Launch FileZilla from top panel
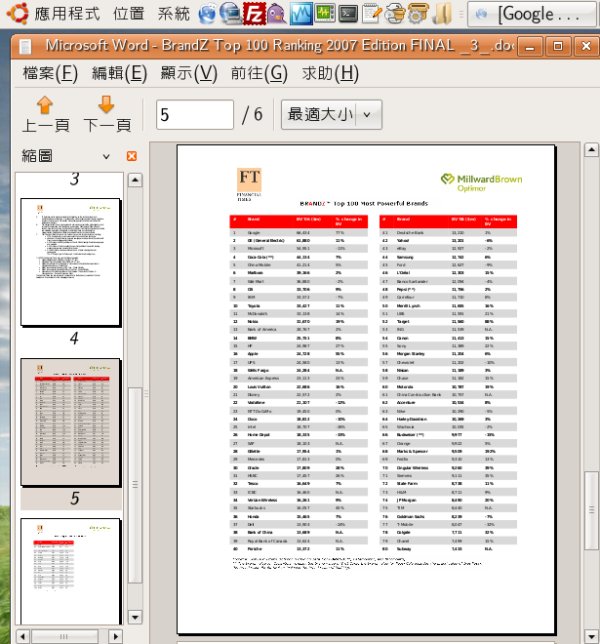The height and width of the screenshot is (644, 600). tap(254, 14)
